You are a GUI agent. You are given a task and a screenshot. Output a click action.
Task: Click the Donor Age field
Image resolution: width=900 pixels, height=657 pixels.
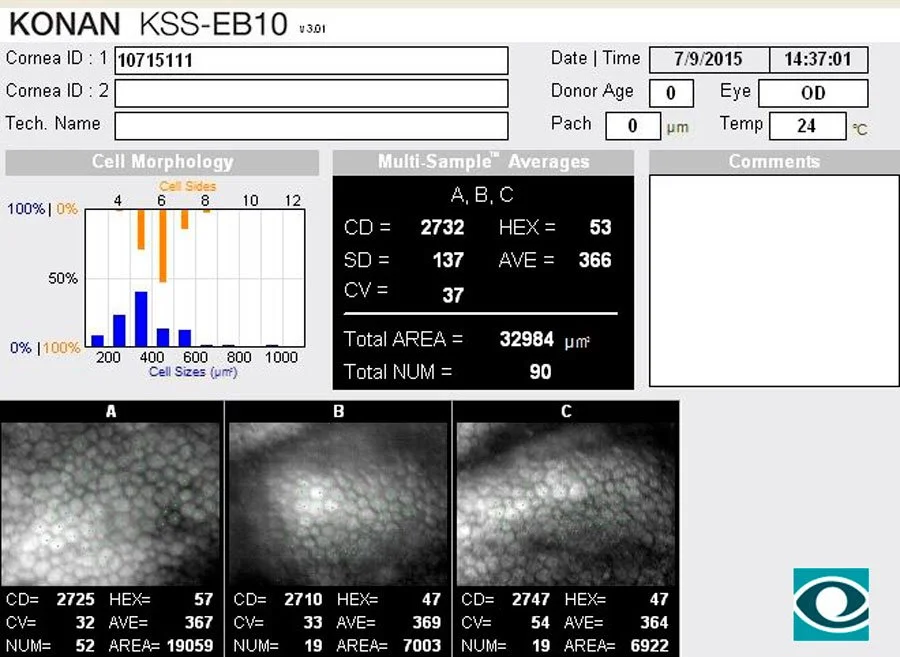coord(671,93)
